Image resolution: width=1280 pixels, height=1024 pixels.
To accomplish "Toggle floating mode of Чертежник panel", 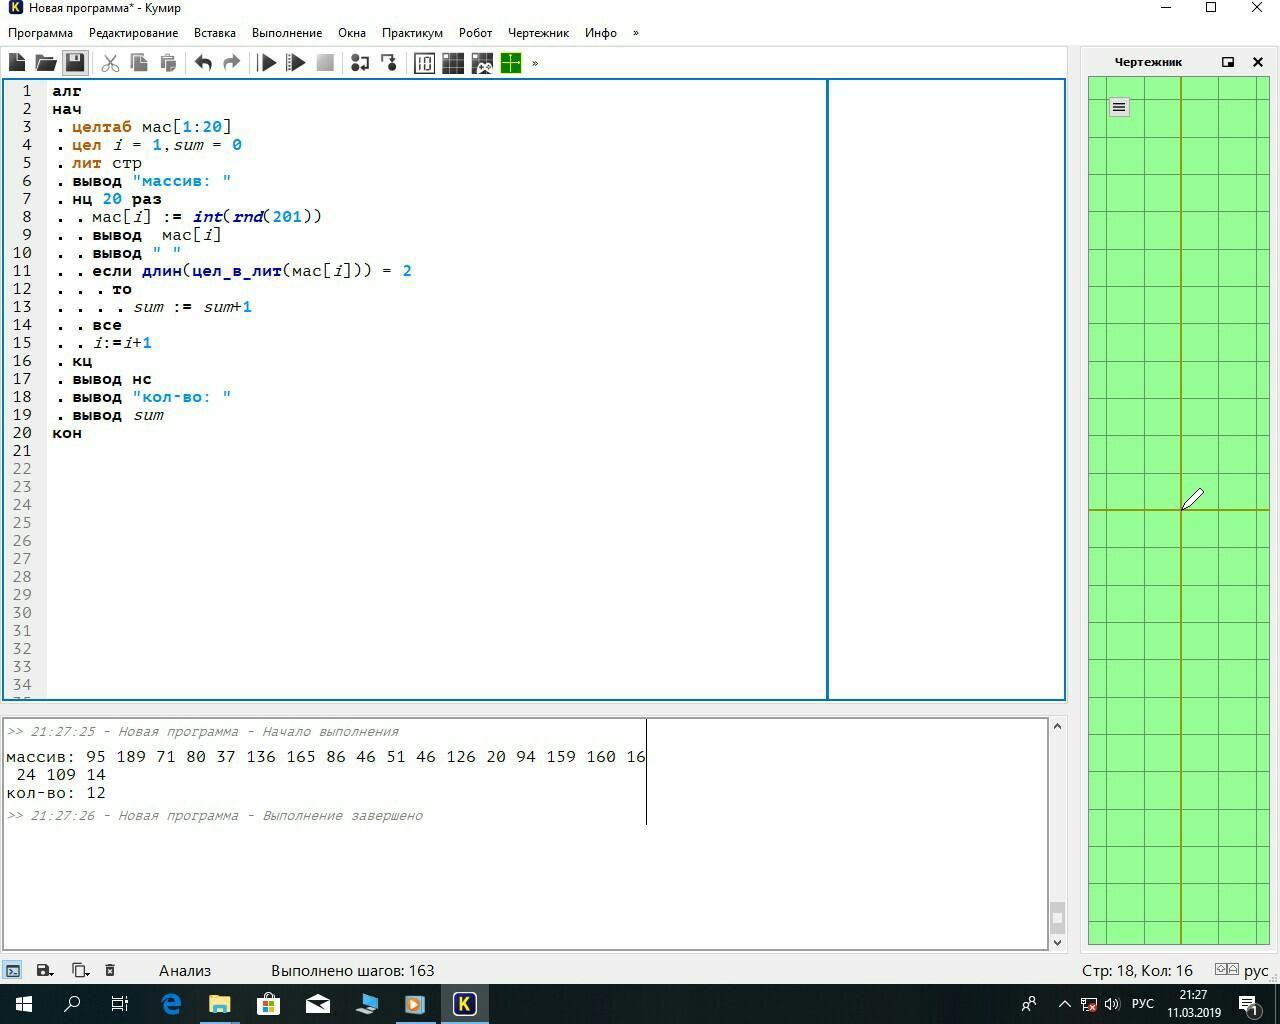I will (x=1228, y=62).
